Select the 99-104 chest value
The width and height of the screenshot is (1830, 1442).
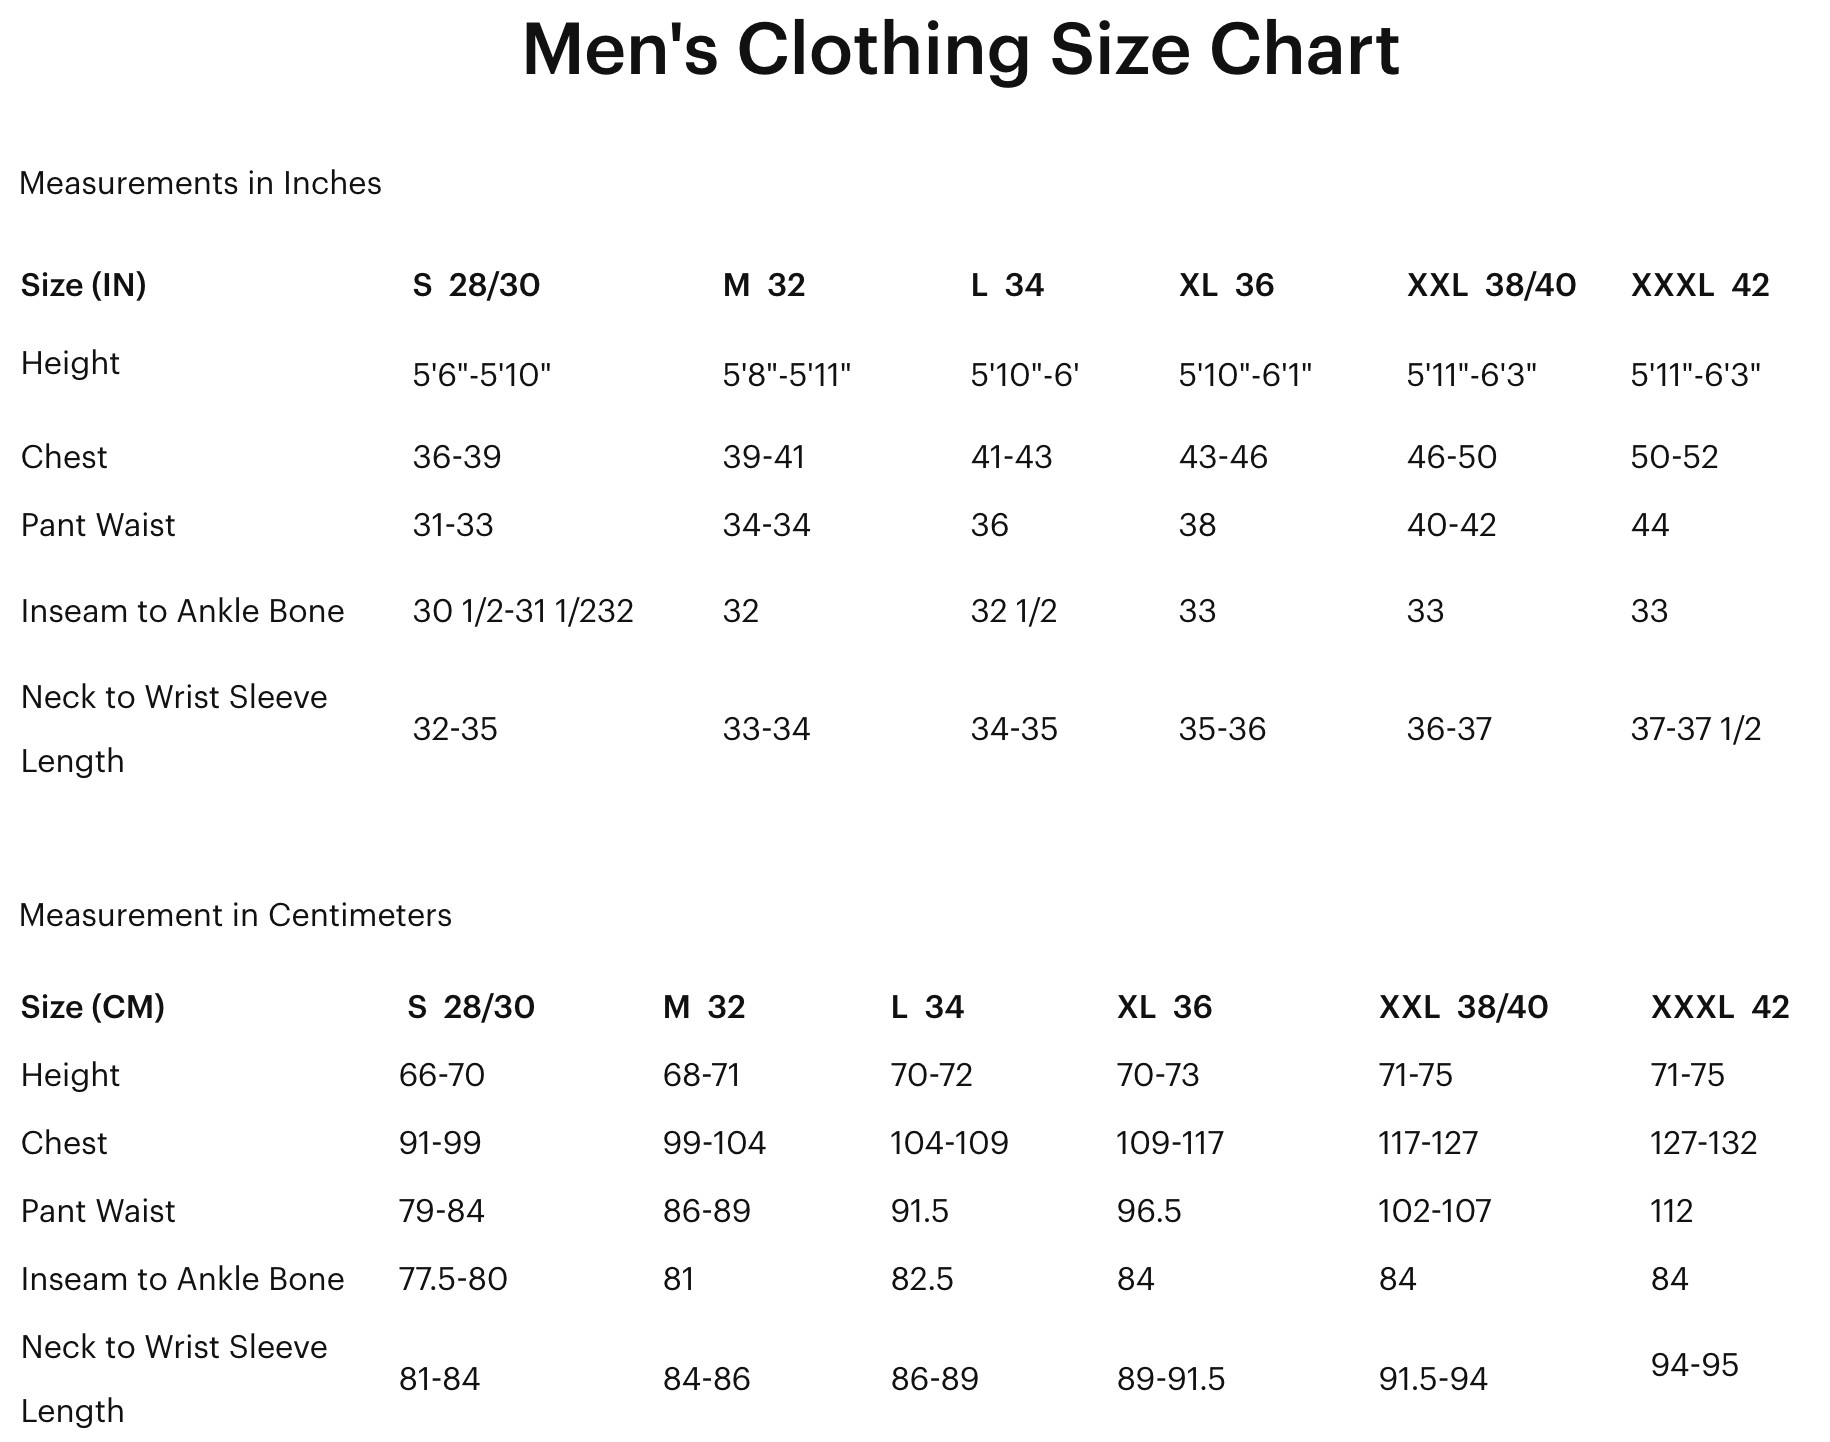pos(714,1143)
